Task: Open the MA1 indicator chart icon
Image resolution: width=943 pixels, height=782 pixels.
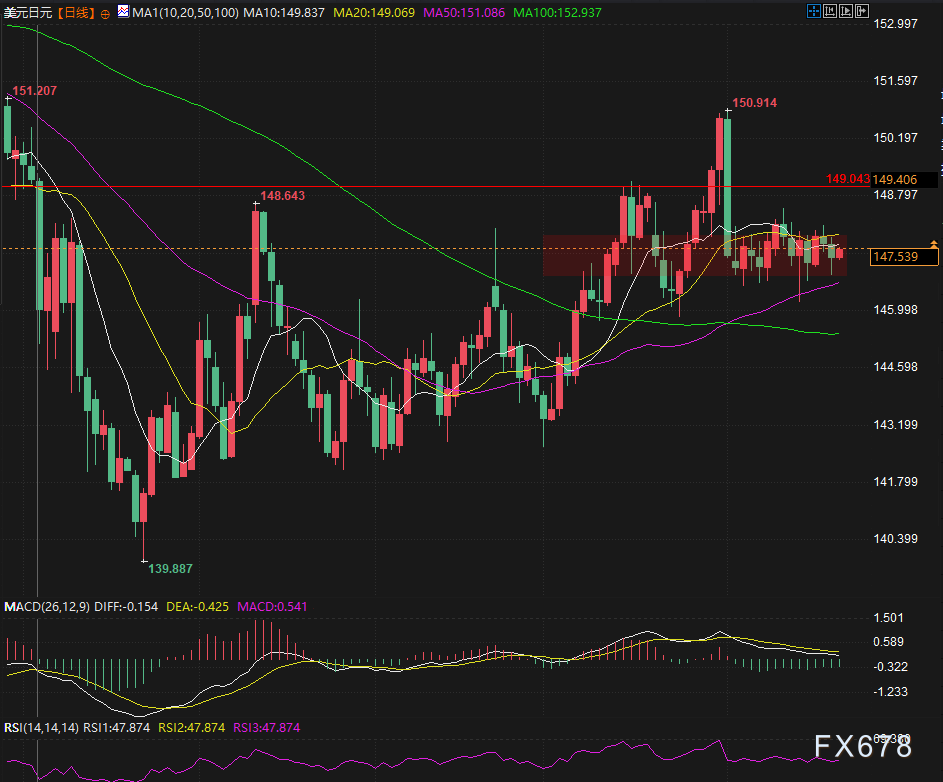Action: [123, 12]
